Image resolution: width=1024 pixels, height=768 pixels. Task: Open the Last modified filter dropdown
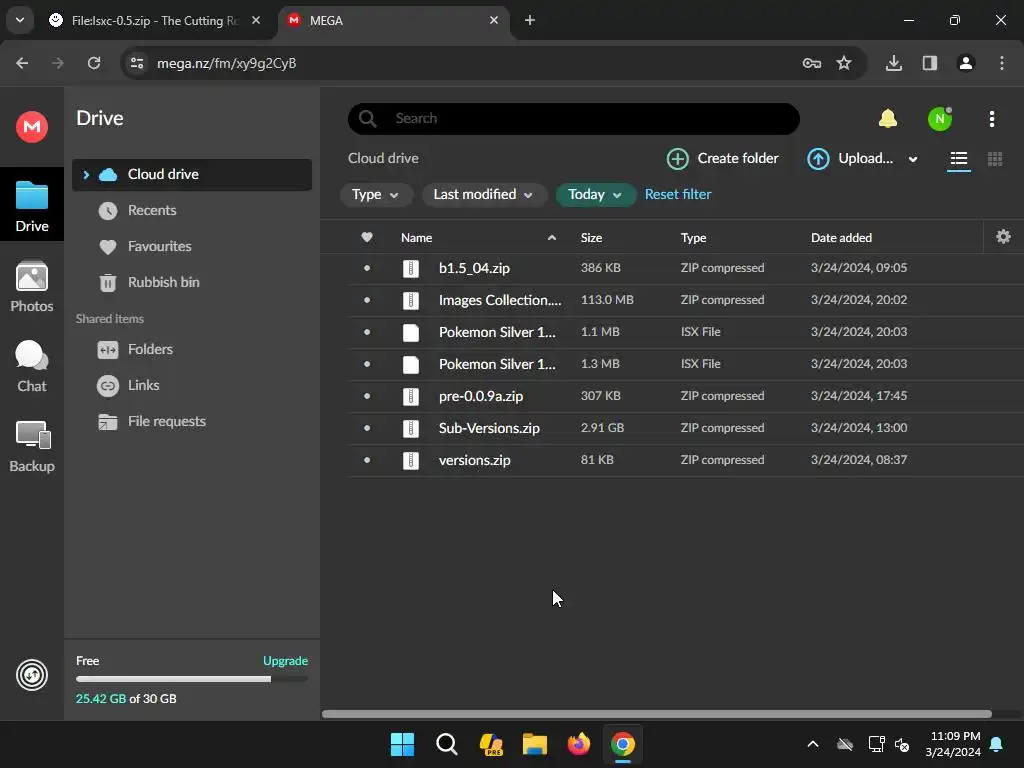[483, 195]
